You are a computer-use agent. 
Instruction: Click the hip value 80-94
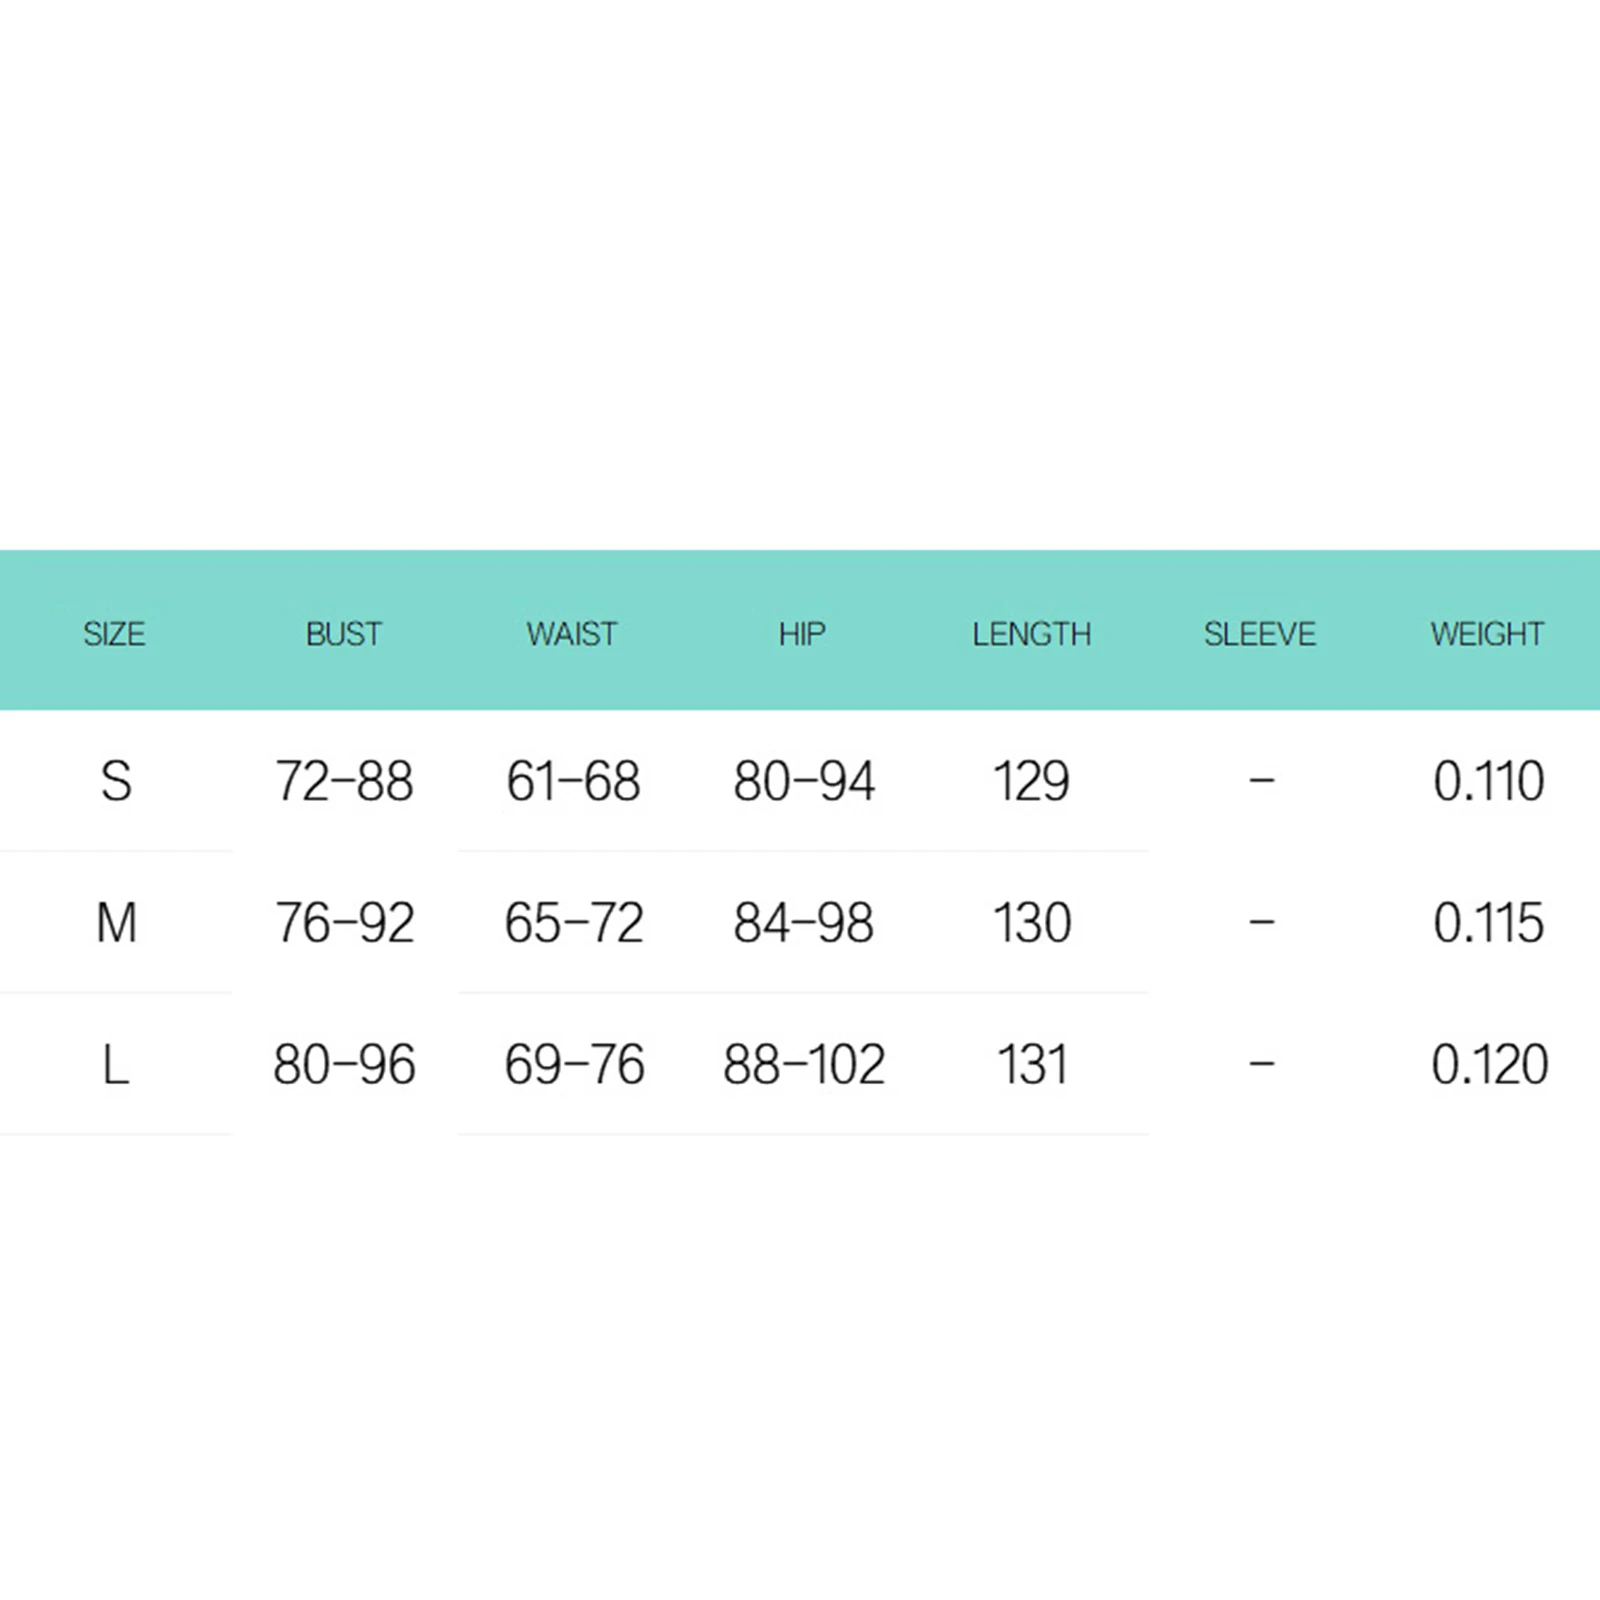click(804, 781)
